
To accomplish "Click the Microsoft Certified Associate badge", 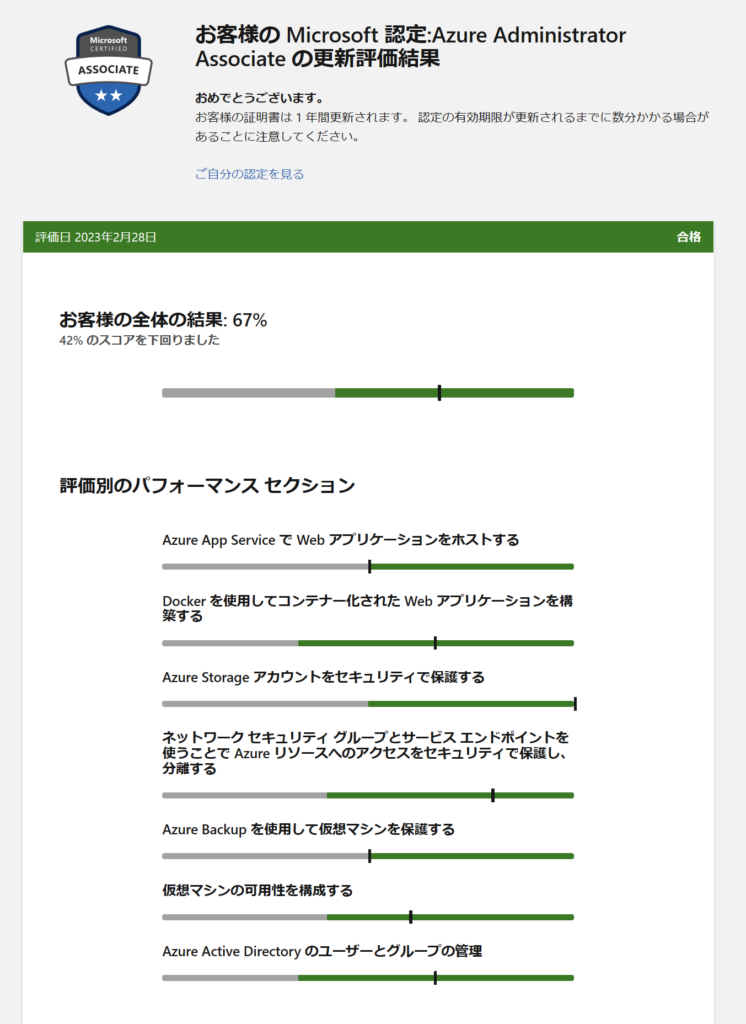I will (108, 71).
